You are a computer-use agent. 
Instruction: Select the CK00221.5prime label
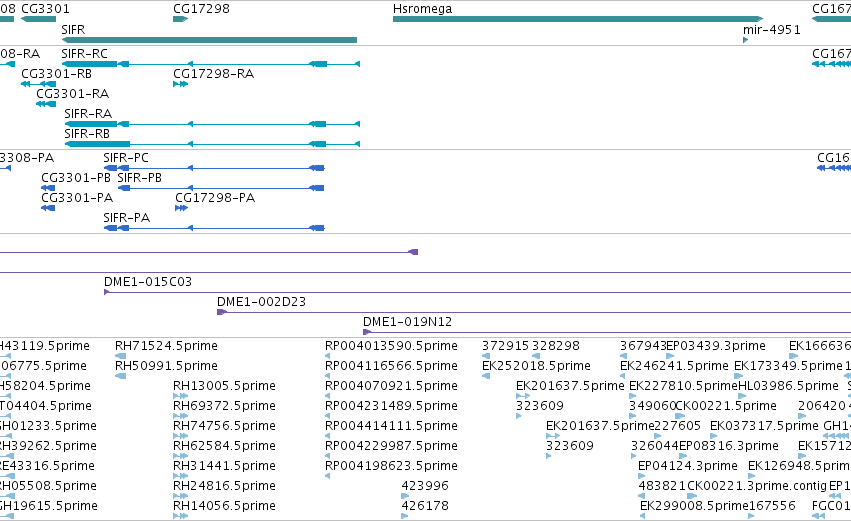click(x=726, y=406)
